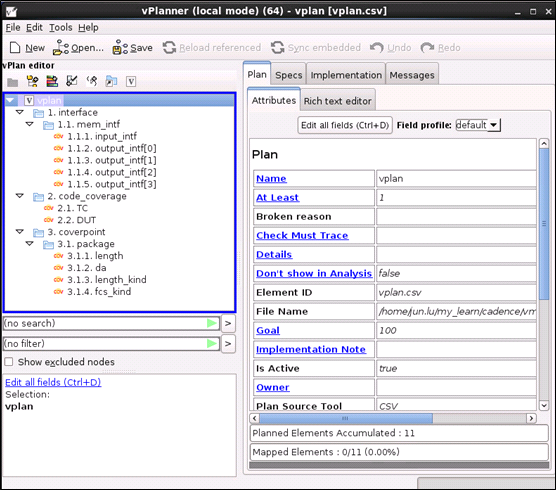This screenshot has width=556, height=490.
Task: Enable Show excluded nodes checkbox
Action: [9, 362]
